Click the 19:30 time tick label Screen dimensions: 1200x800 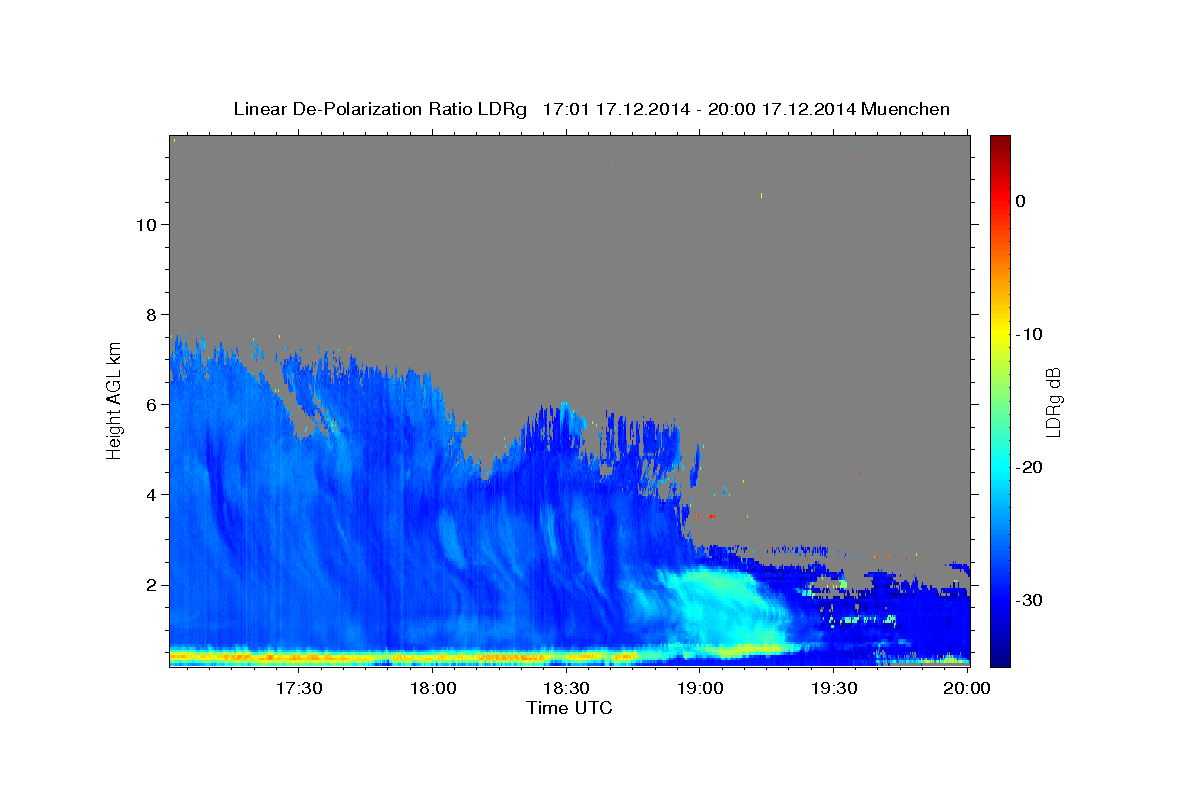tap(834, 688)
